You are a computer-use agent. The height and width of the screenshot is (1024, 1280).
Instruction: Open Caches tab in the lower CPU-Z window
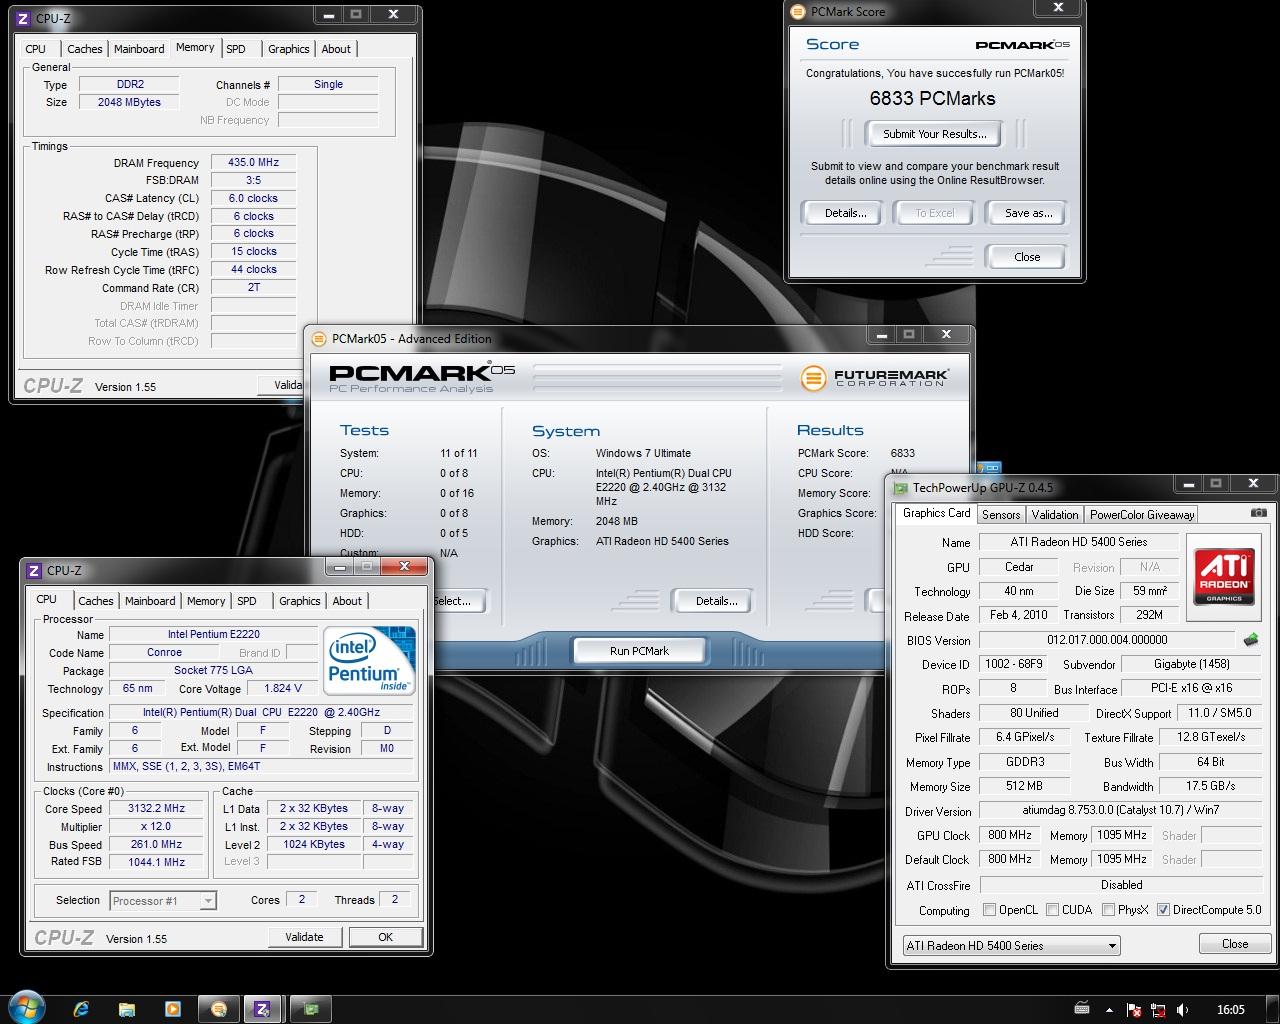96,601
